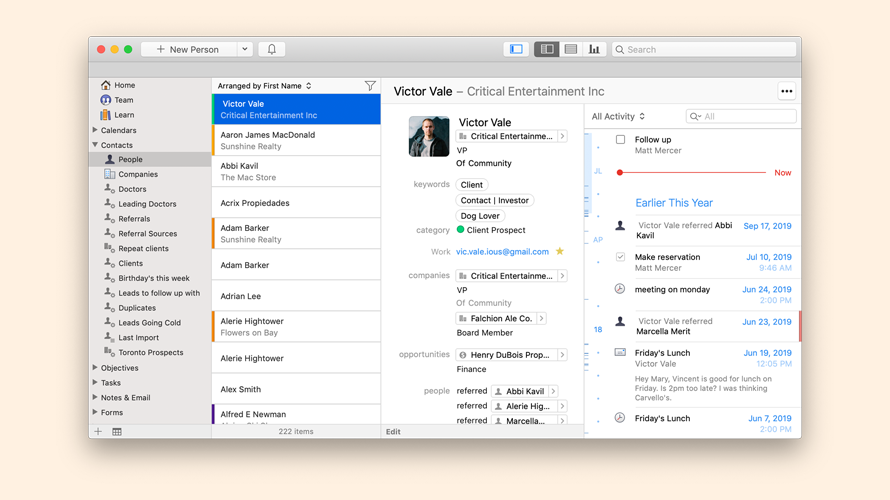Expand Notes & Email section

point(95,397)
